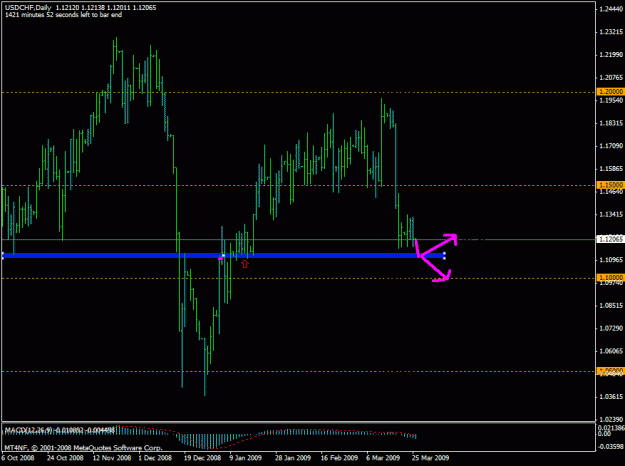Image resolution: width=625 pixels, height=466 pixels.
Task: Click the 1.13415 price axis value
Action: [x=611, y=214]
